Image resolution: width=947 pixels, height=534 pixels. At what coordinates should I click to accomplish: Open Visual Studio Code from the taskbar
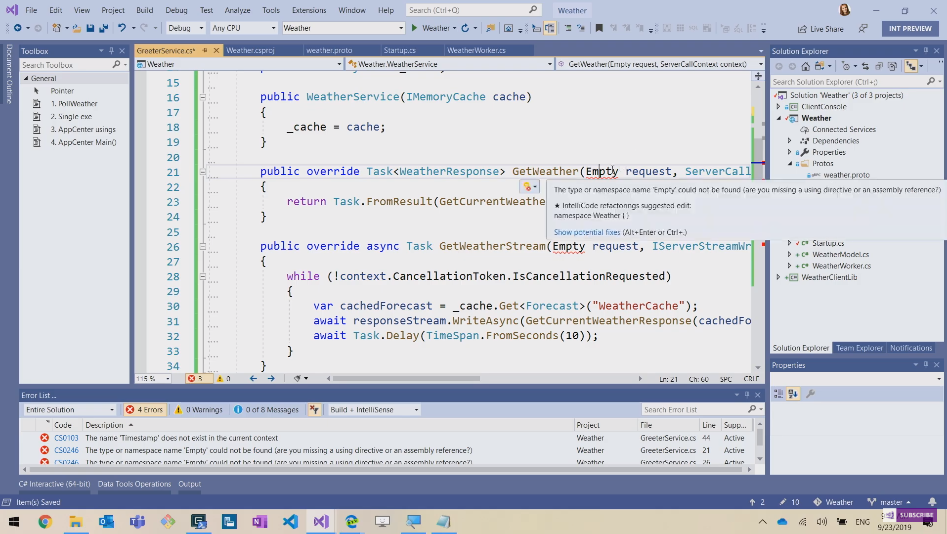(289, 521)
